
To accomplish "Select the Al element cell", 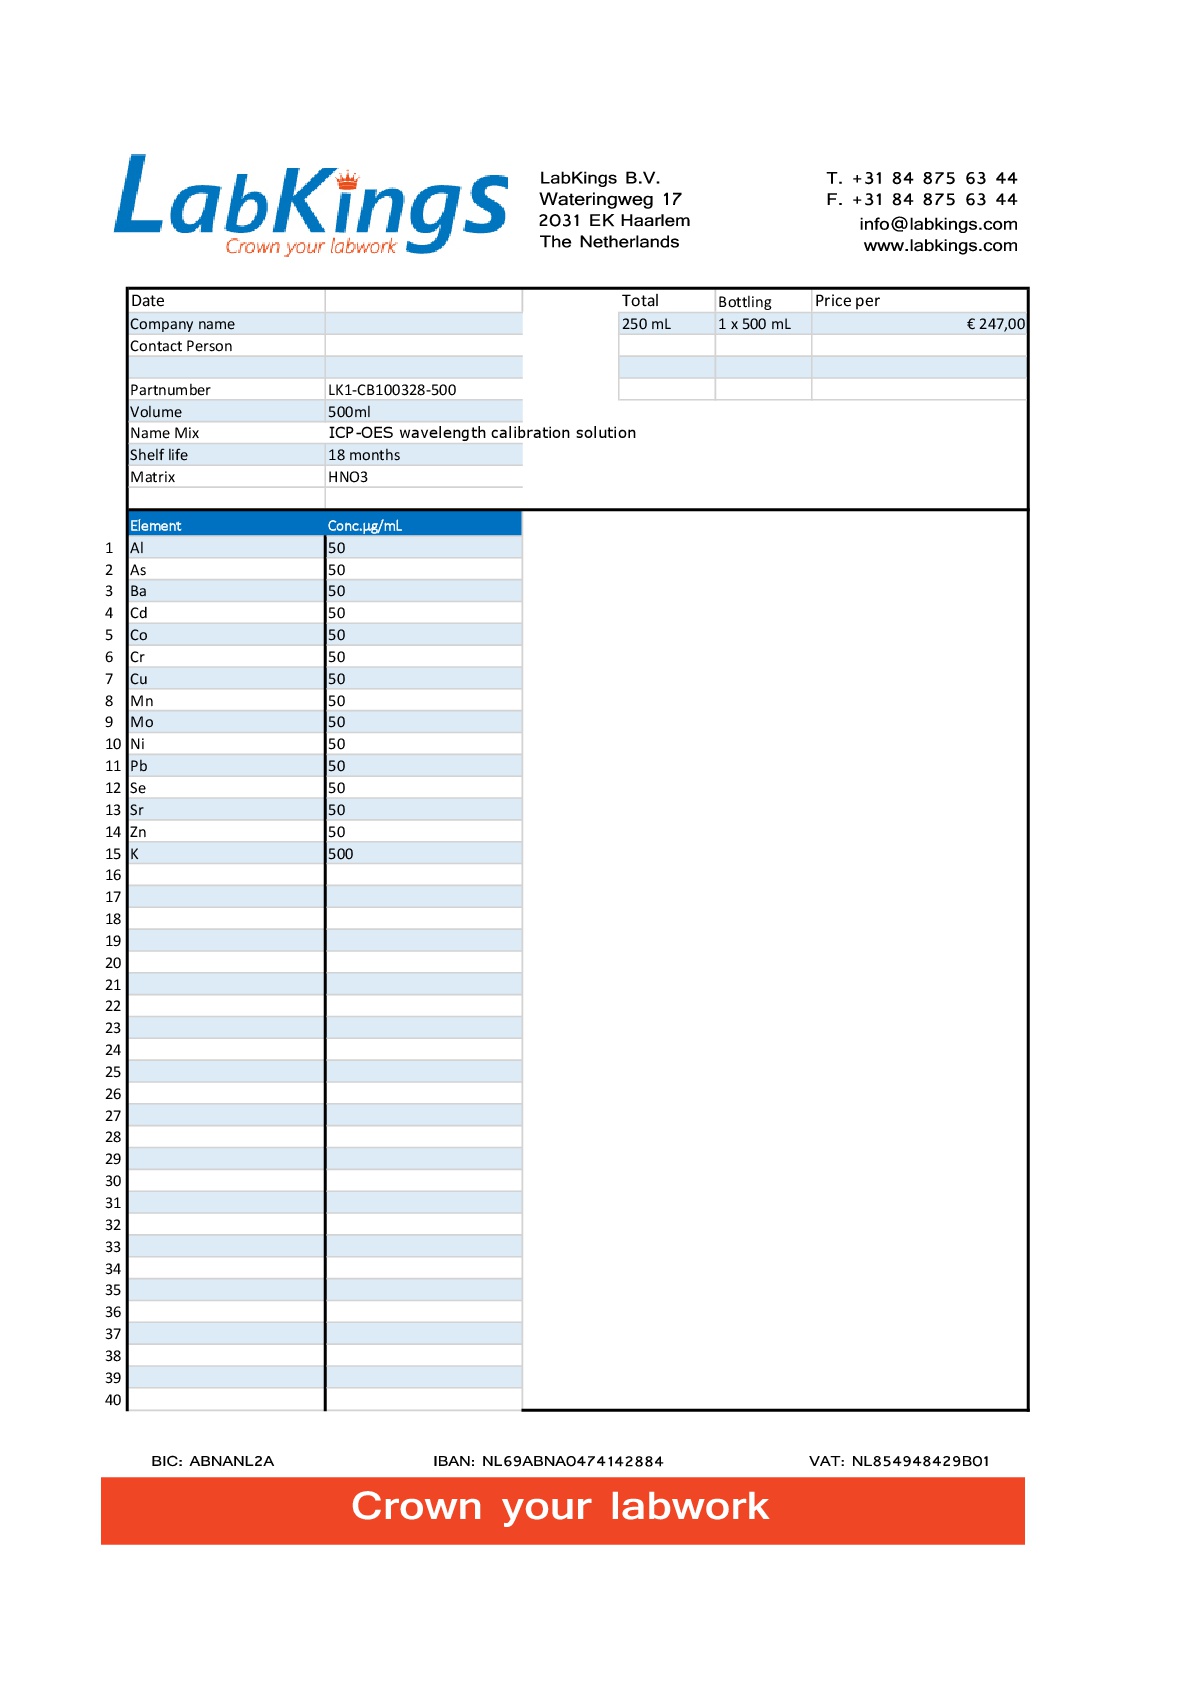I will pyautogui.click(x=226, y=548).
